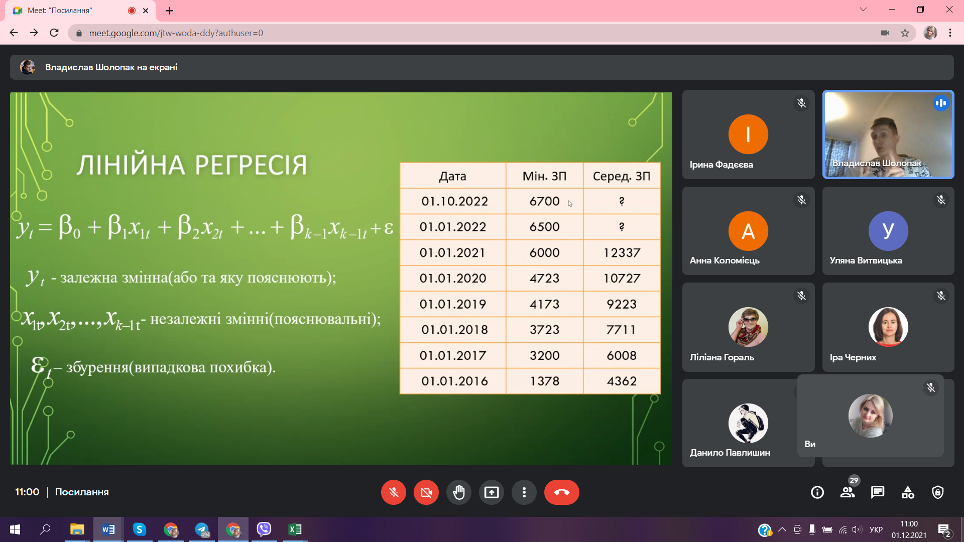
Task: Select Данило Павлишин participant tile
Action: pyautogui.click(x=740, y=423)
